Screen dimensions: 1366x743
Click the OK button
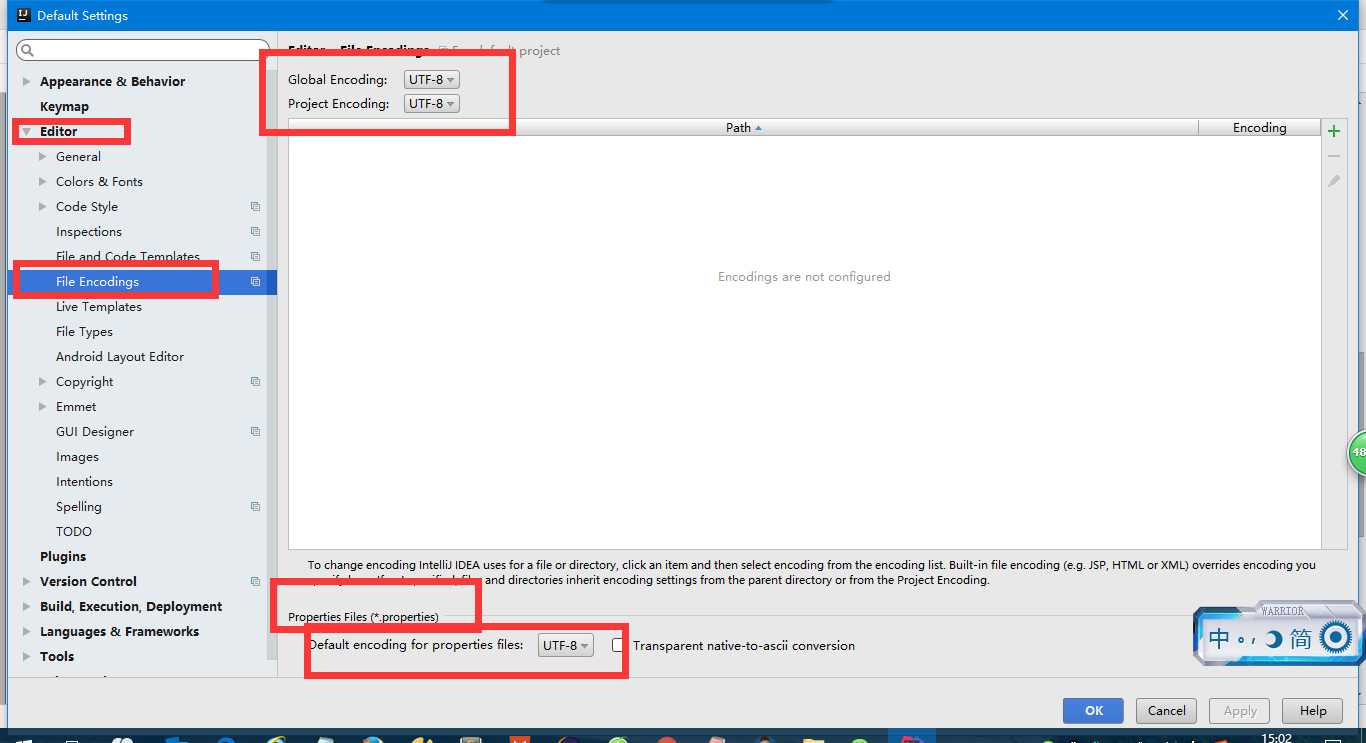click(1093, 711)
